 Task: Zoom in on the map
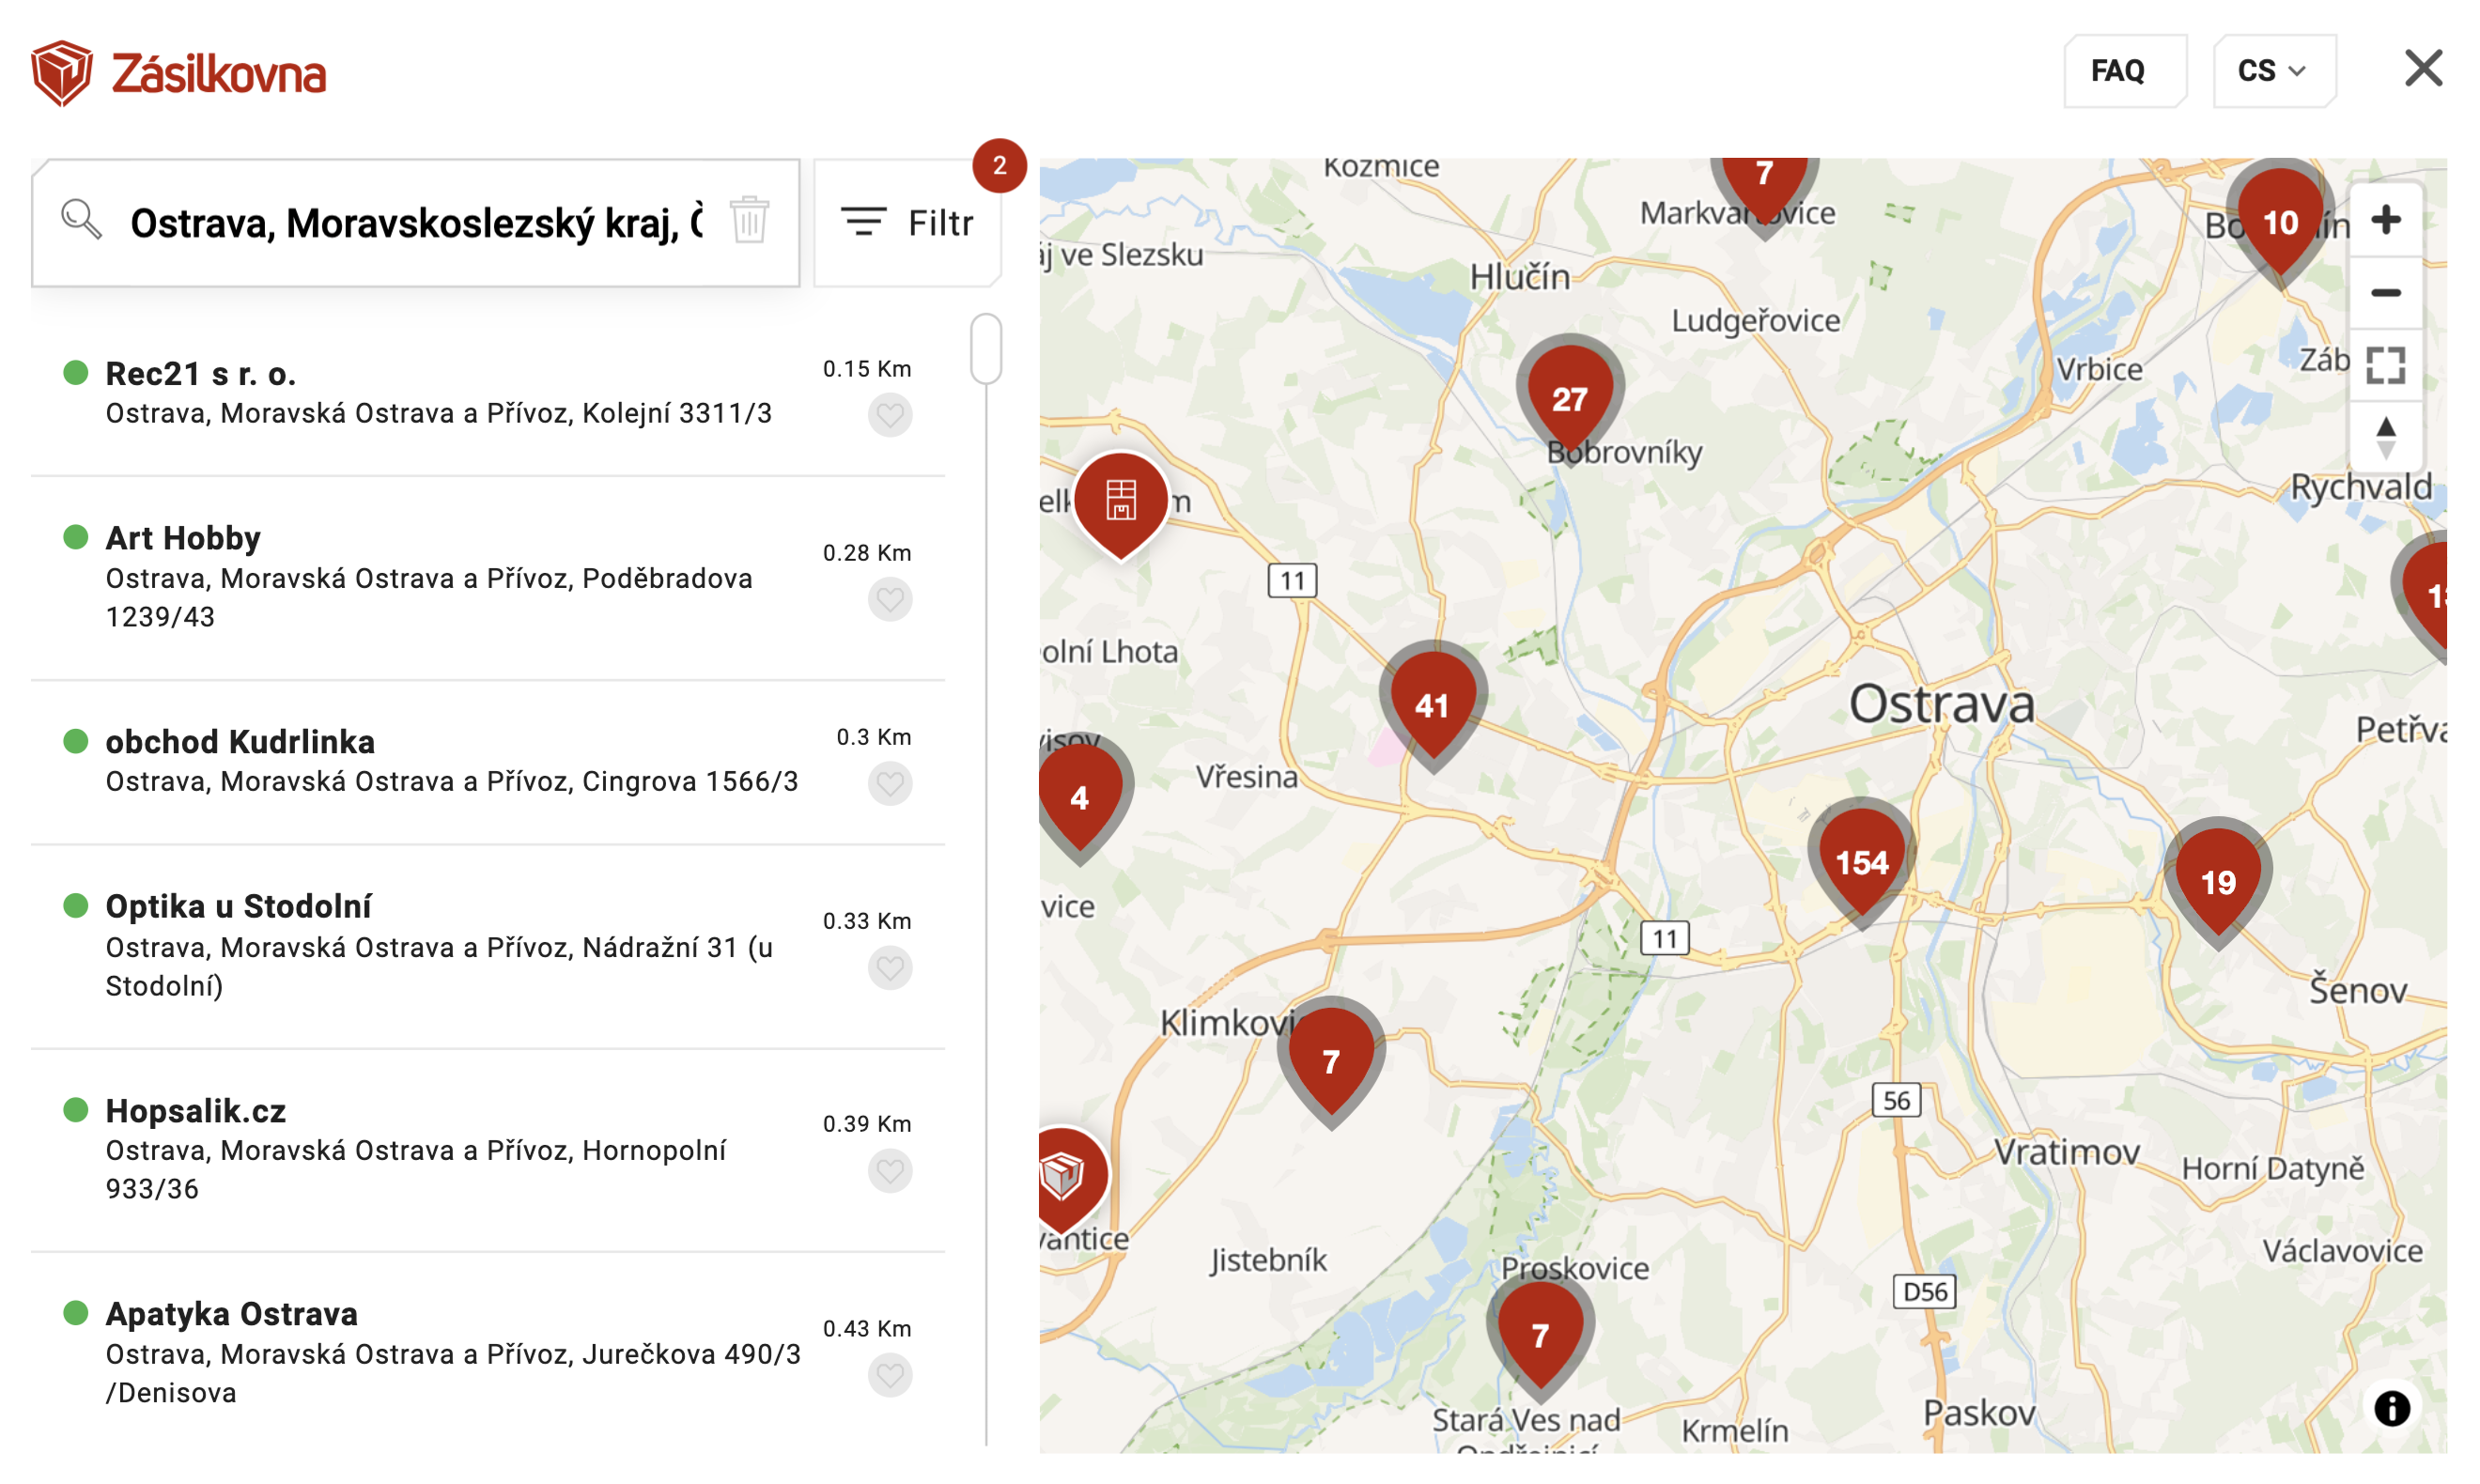[x=2385, y=220]
